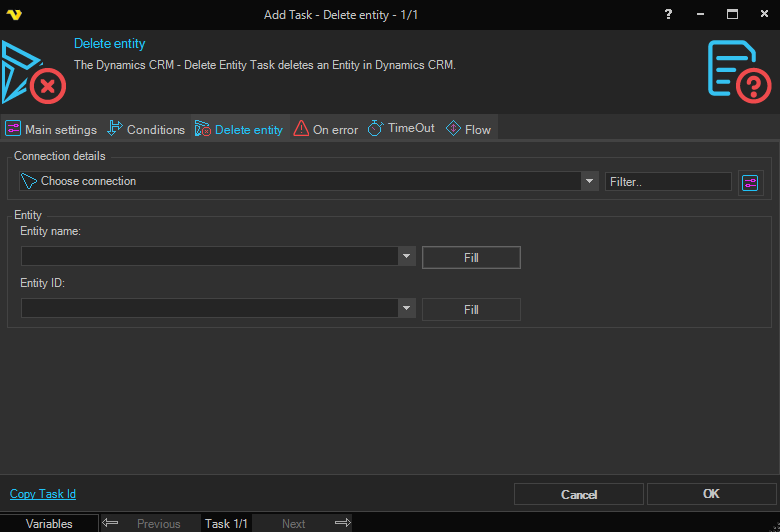Expand the Entity name dropdown arrow
Image resolution: width=780 pixels, height=532 pixels.
407,257
